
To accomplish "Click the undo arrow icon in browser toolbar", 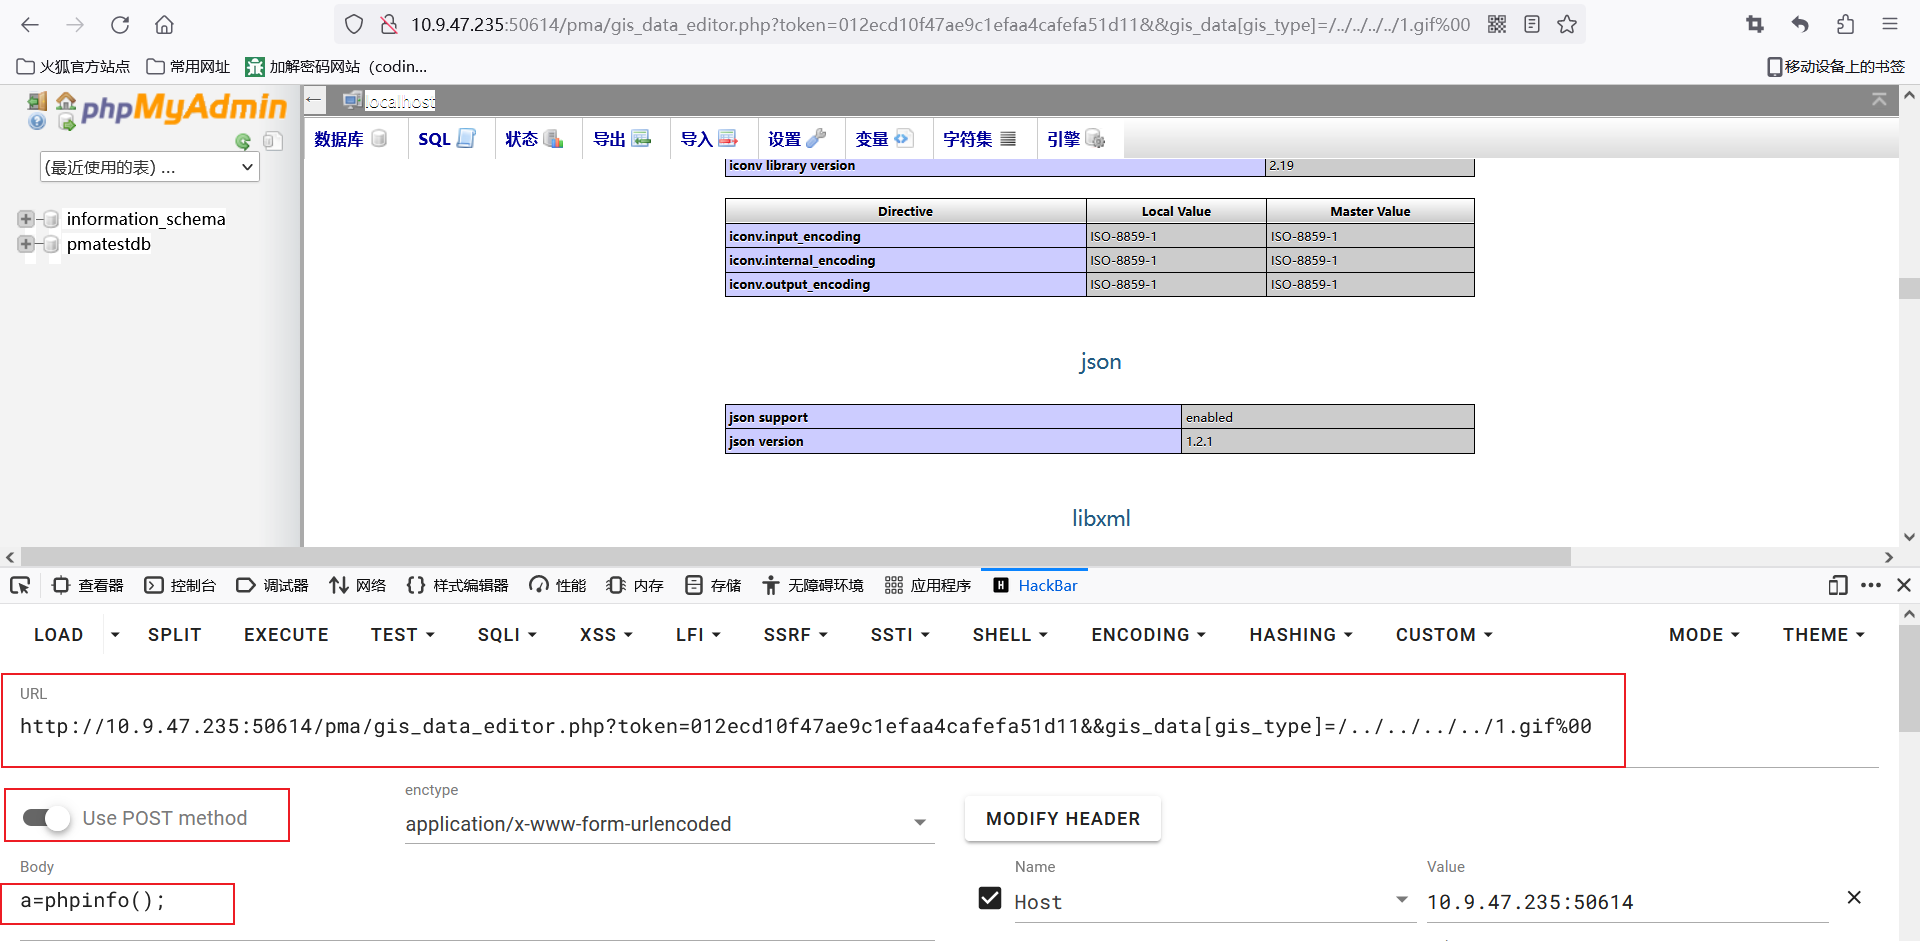I will point(1800,24).
